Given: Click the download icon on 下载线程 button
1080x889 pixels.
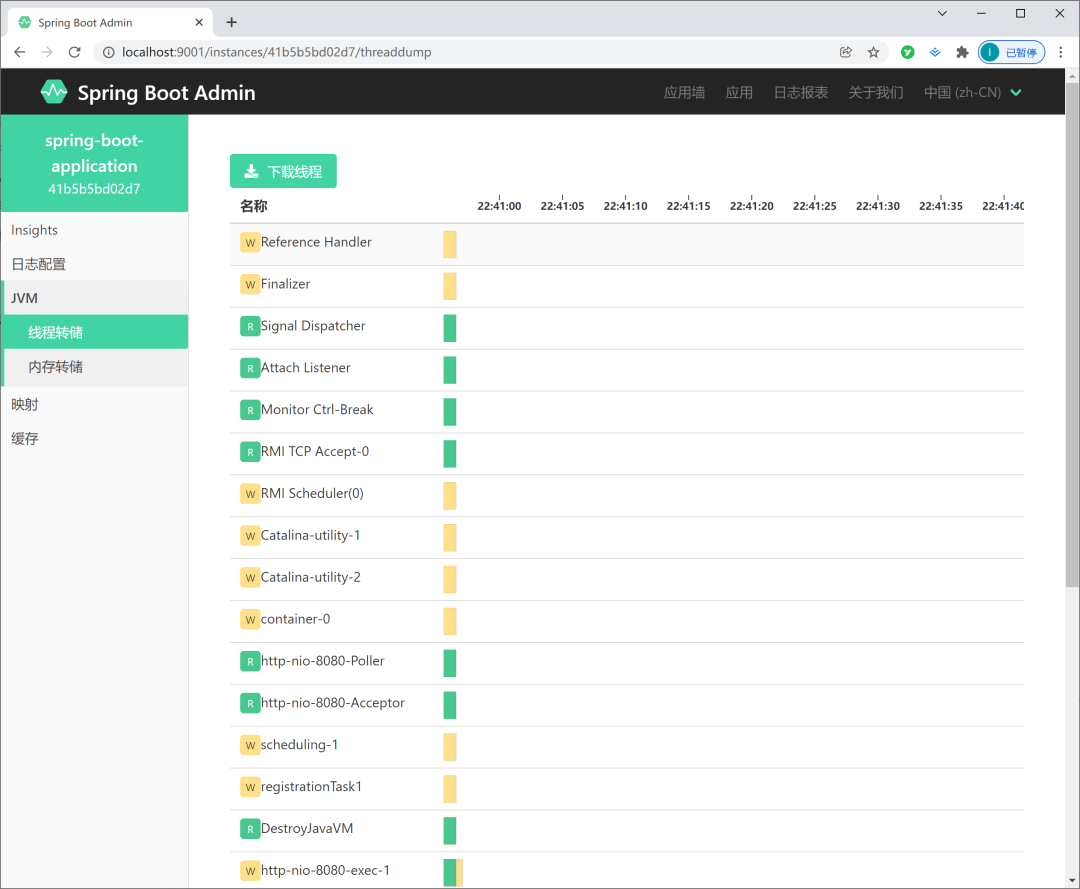Looking at the screenshot, I should [x=251, y=170].
